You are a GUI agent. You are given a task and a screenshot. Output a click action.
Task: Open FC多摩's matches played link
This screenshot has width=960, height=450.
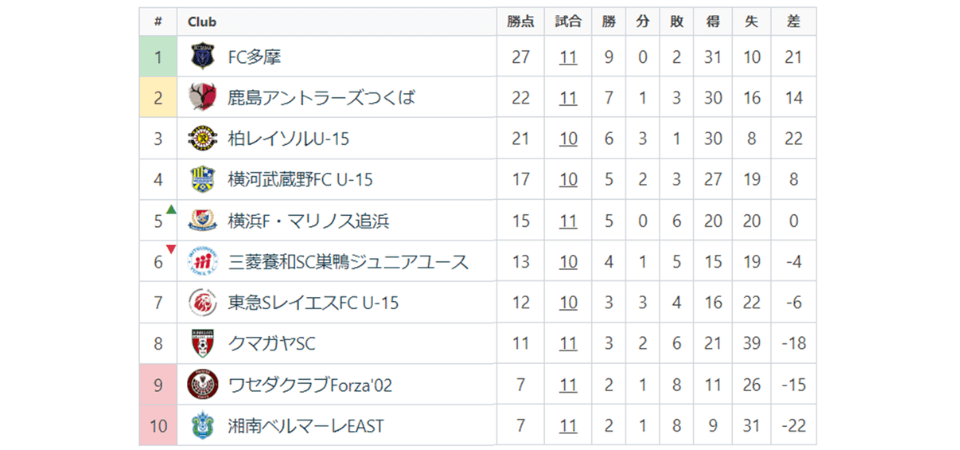[x=568, y=57]
